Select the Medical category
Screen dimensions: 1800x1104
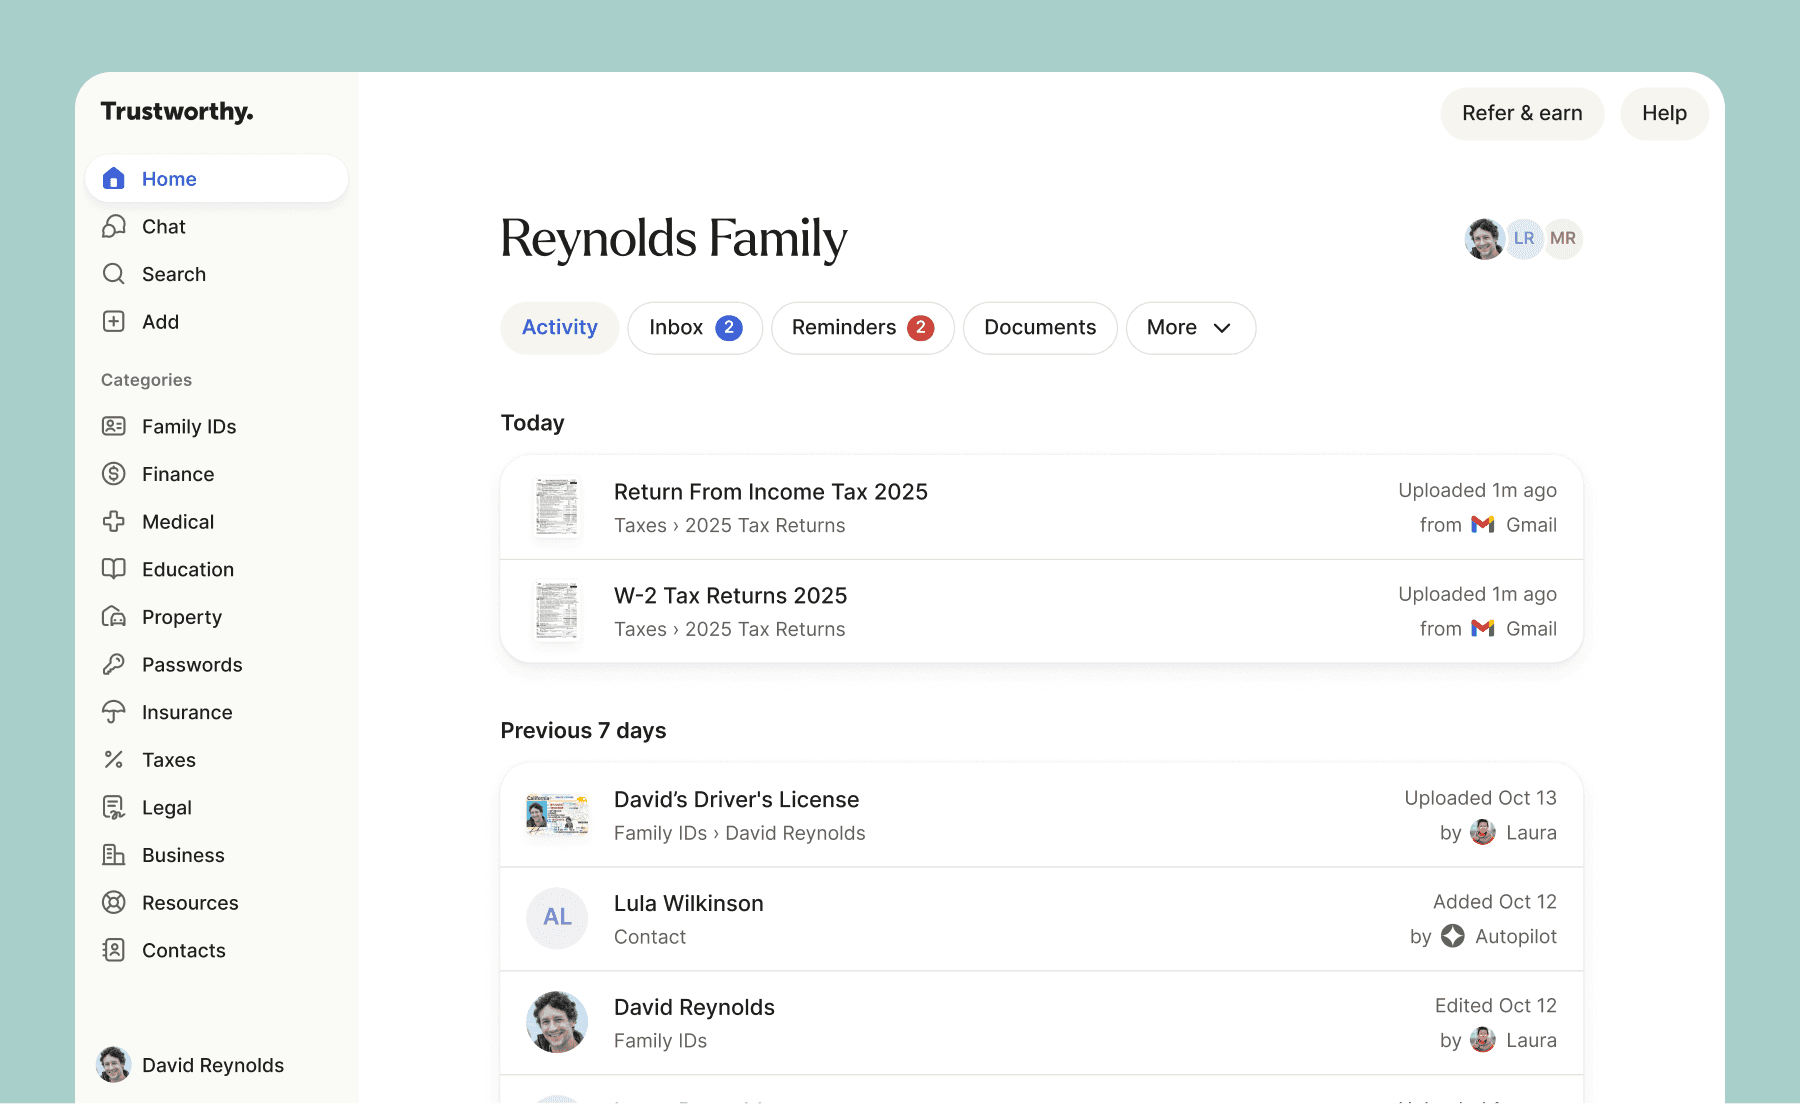click(177, 521)
